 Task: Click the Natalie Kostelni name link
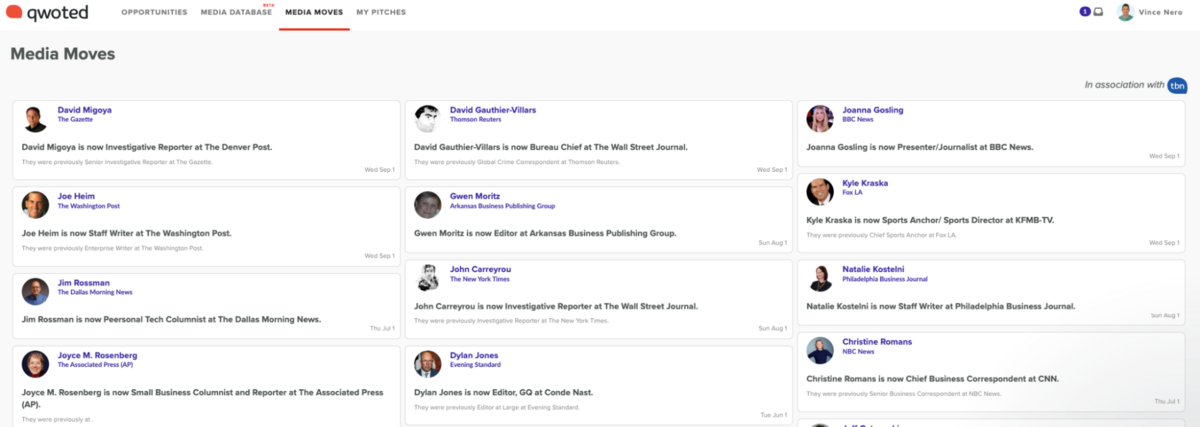[x=873, y=269]
